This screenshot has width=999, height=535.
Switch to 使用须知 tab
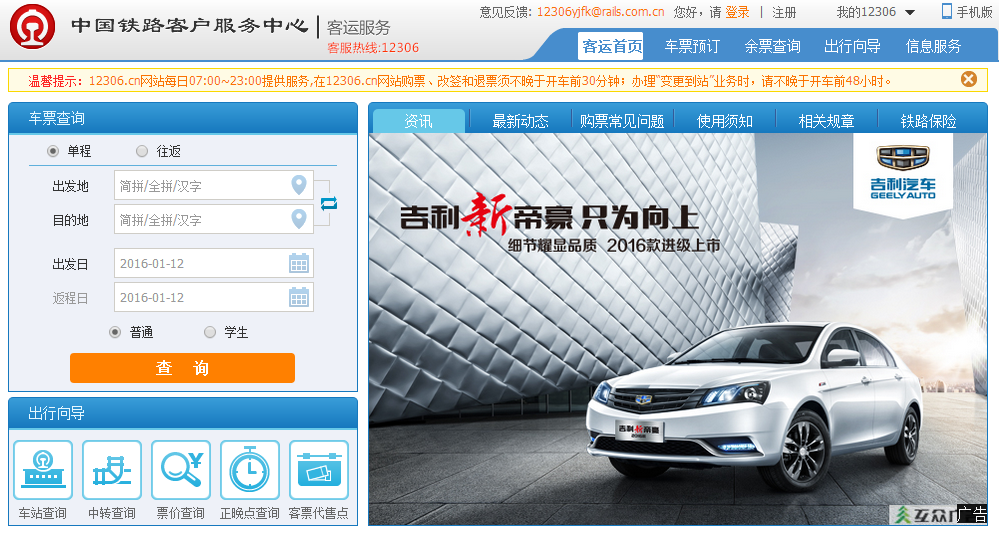point(724,121)
